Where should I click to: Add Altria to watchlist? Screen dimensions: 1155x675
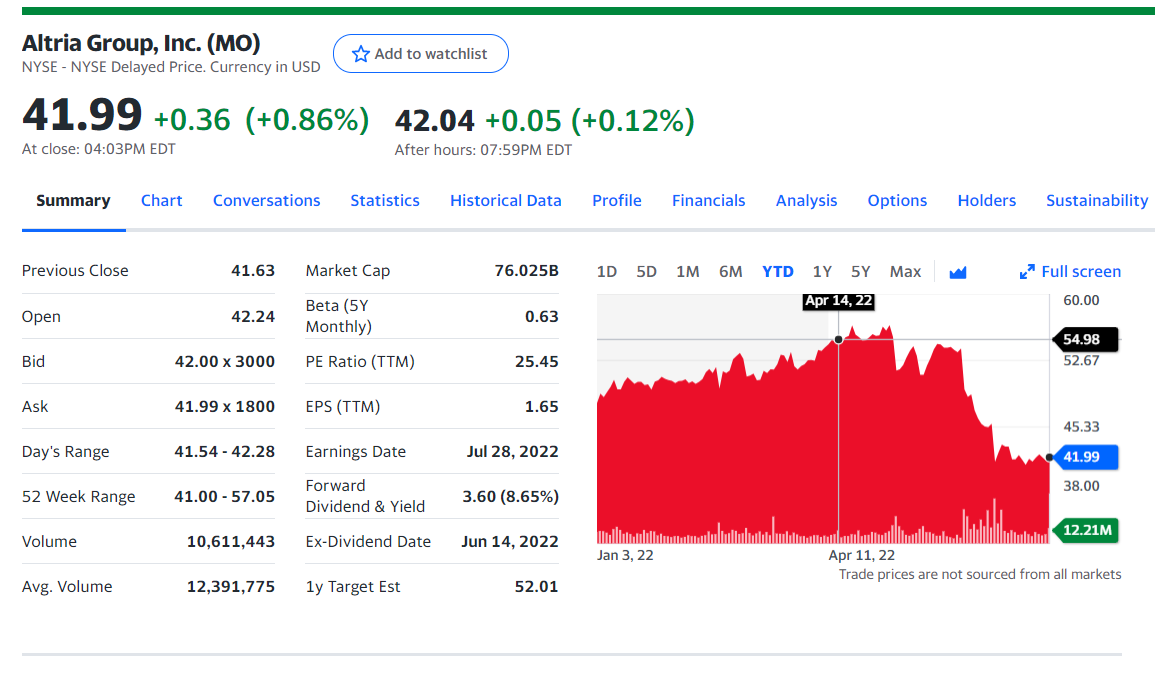click(x=421, y=54)
